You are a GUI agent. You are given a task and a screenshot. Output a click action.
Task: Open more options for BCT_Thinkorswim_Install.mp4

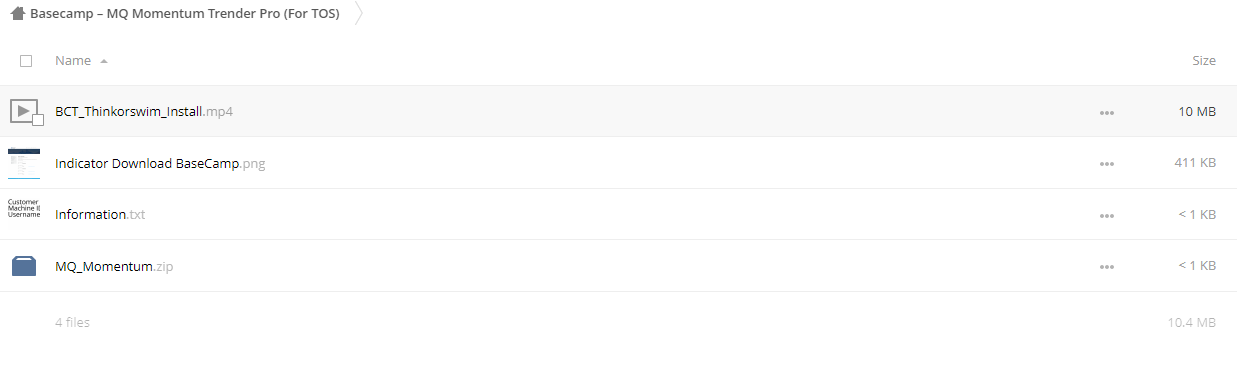point(1106,113)
